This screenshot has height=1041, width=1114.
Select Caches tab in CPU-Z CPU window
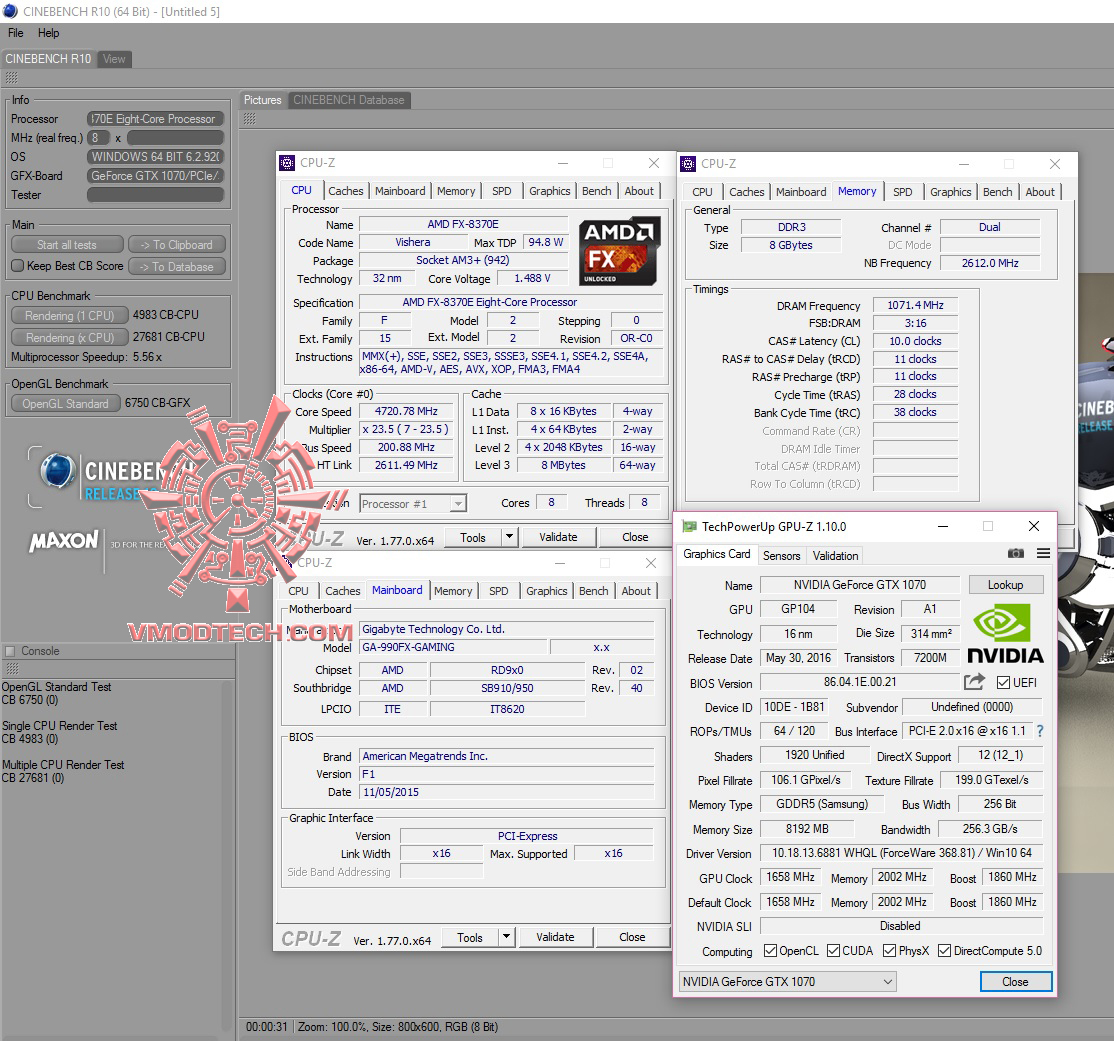click(346, 191)
